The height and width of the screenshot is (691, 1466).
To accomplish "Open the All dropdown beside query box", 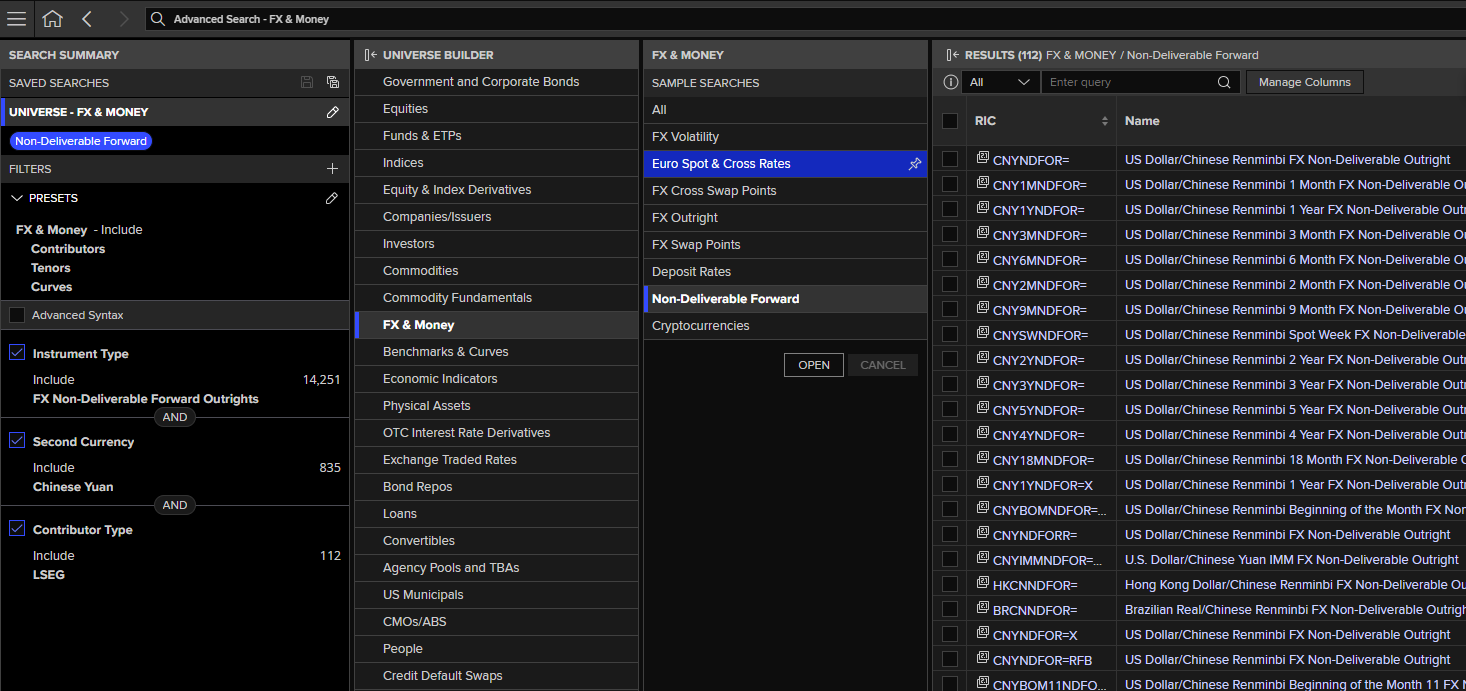I will (x=1001, y=82).
